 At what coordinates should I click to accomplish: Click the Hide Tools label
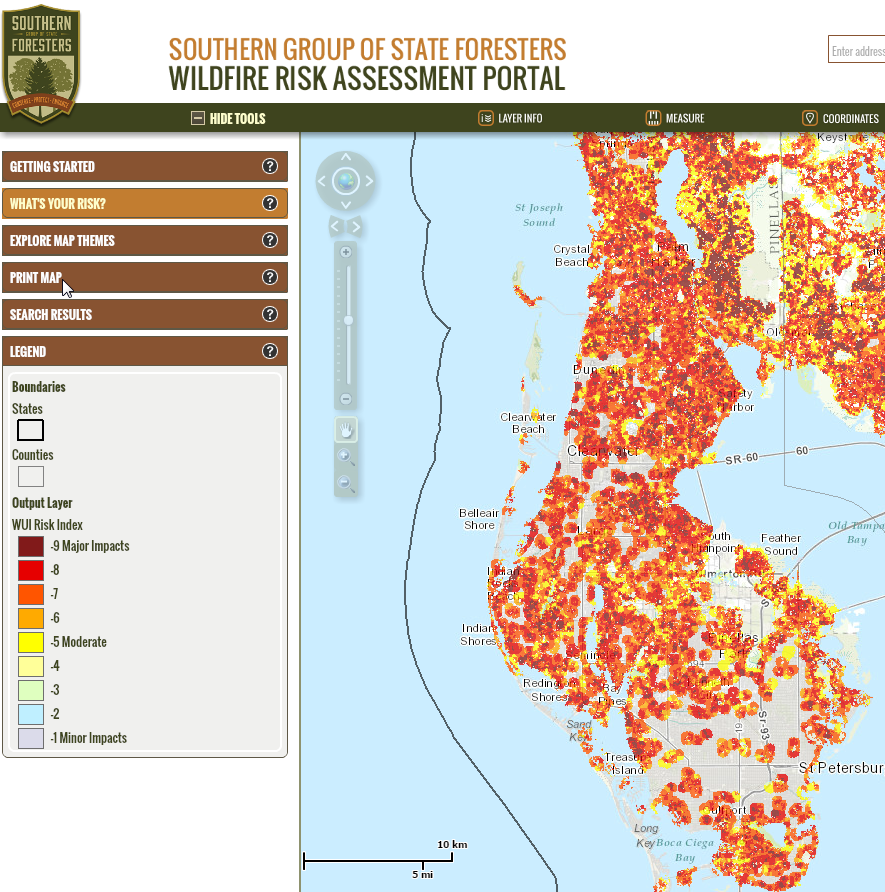point(237,118)
